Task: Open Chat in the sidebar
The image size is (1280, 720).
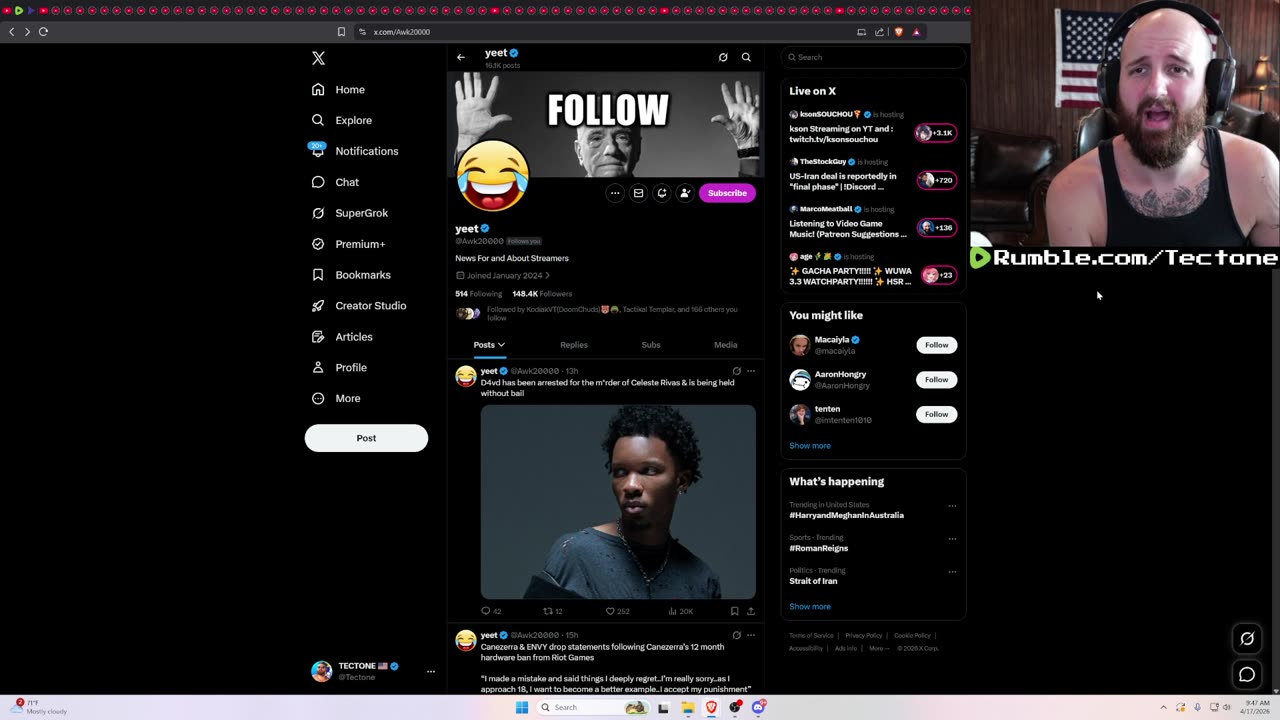Action: pyautogui.click(x=335, y=182)
